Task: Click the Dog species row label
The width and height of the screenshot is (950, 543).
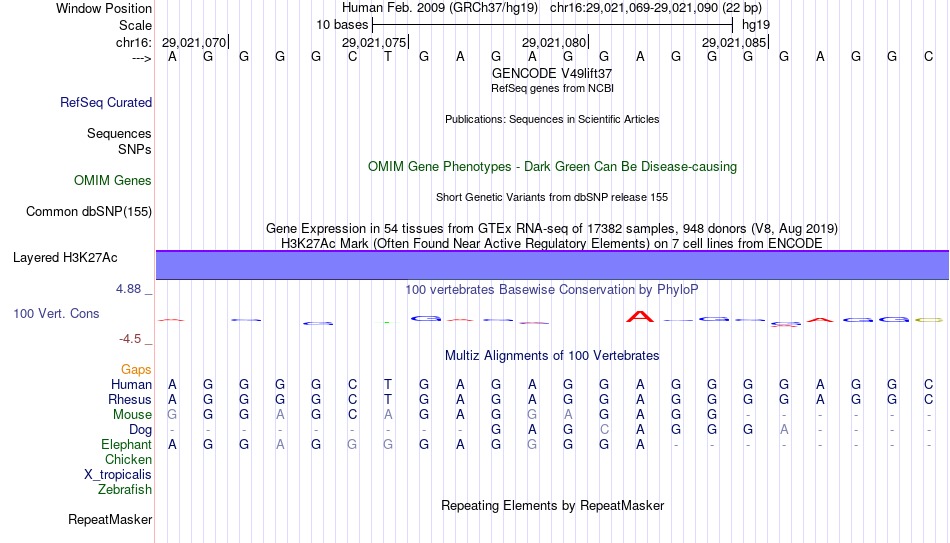Action: [x=140, y=430]
